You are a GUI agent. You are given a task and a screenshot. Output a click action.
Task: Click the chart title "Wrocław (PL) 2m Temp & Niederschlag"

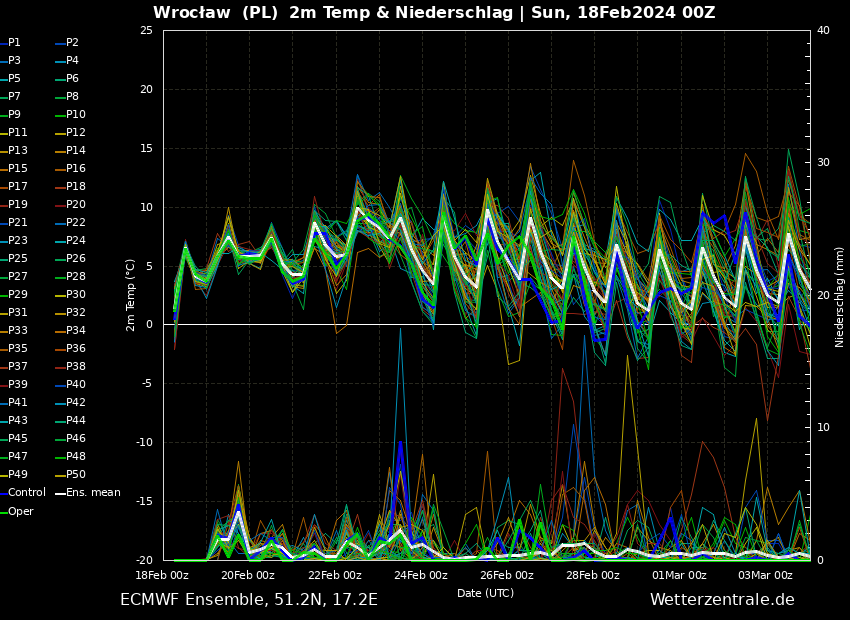pos(333,12)
